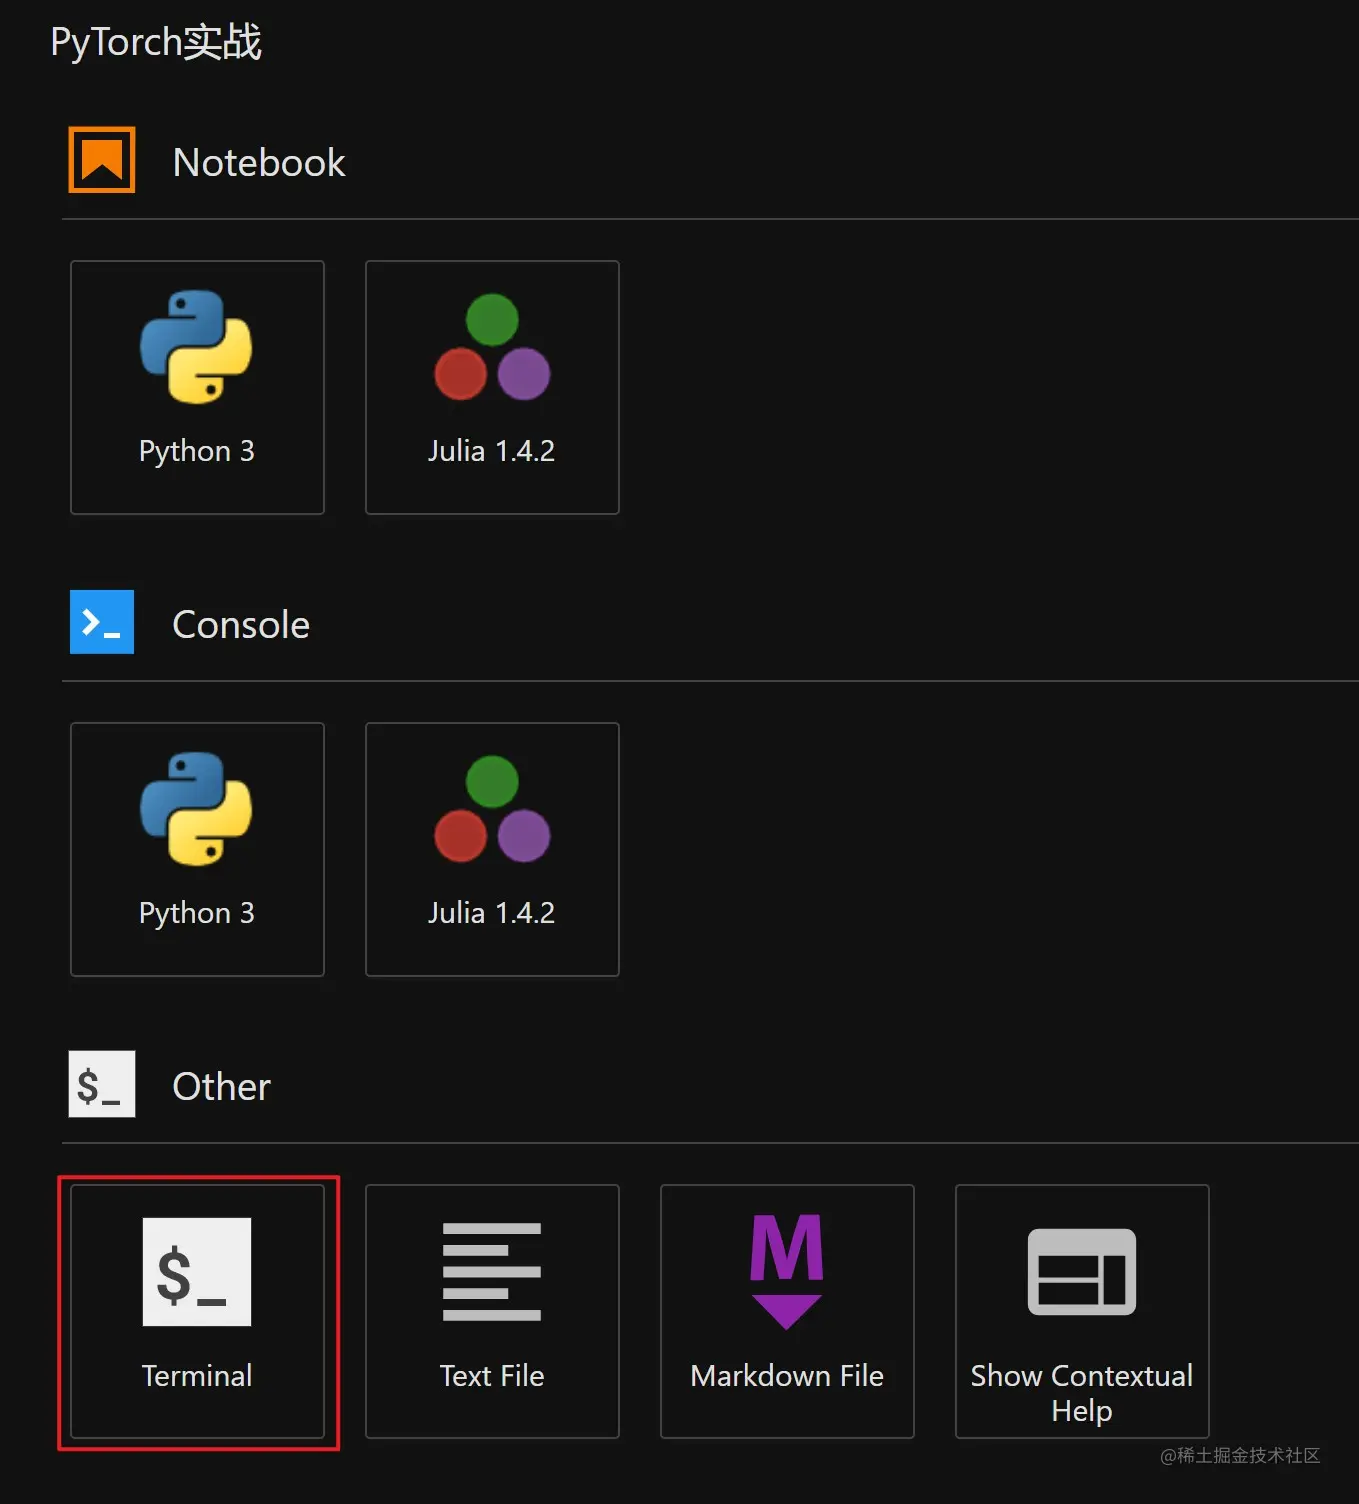This screenshot has width=1359, height=1504.
Task: Click the Other section heading
Action: 221,1086
